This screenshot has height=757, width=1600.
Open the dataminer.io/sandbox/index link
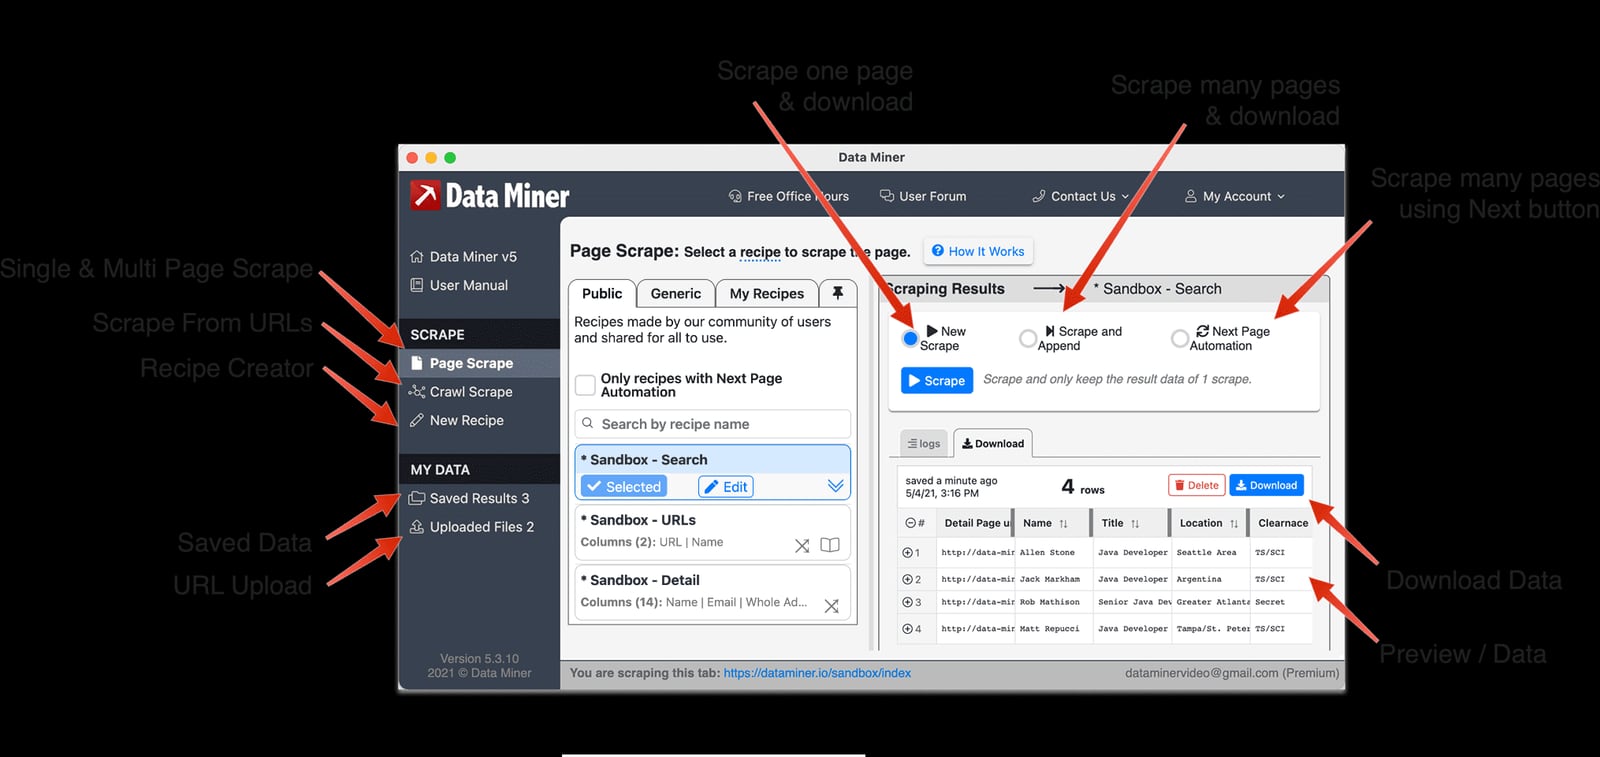tap(817, 673)
